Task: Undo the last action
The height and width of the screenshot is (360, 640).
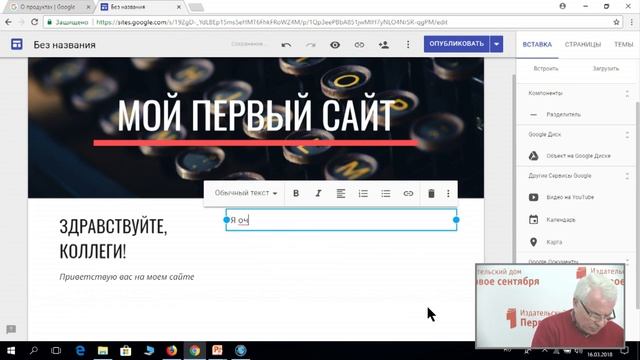Action: 286,44
